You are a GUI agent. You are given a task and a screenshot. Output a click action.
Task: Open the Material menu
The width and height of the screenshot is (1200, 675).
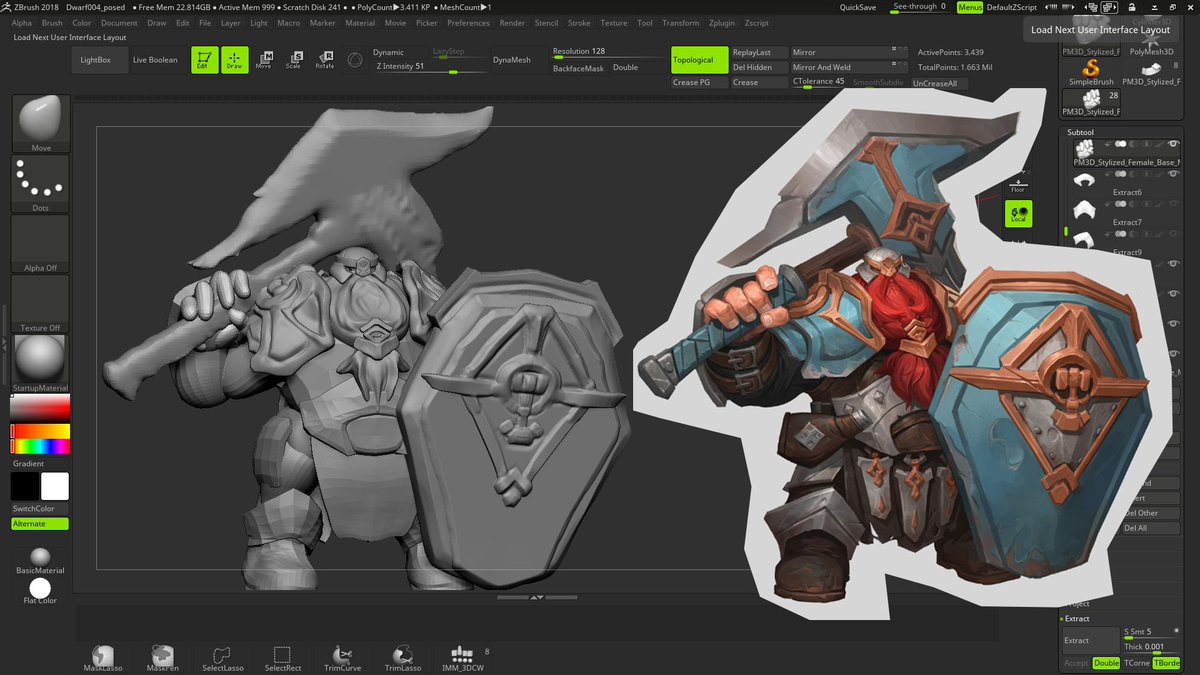pos(360,22)
